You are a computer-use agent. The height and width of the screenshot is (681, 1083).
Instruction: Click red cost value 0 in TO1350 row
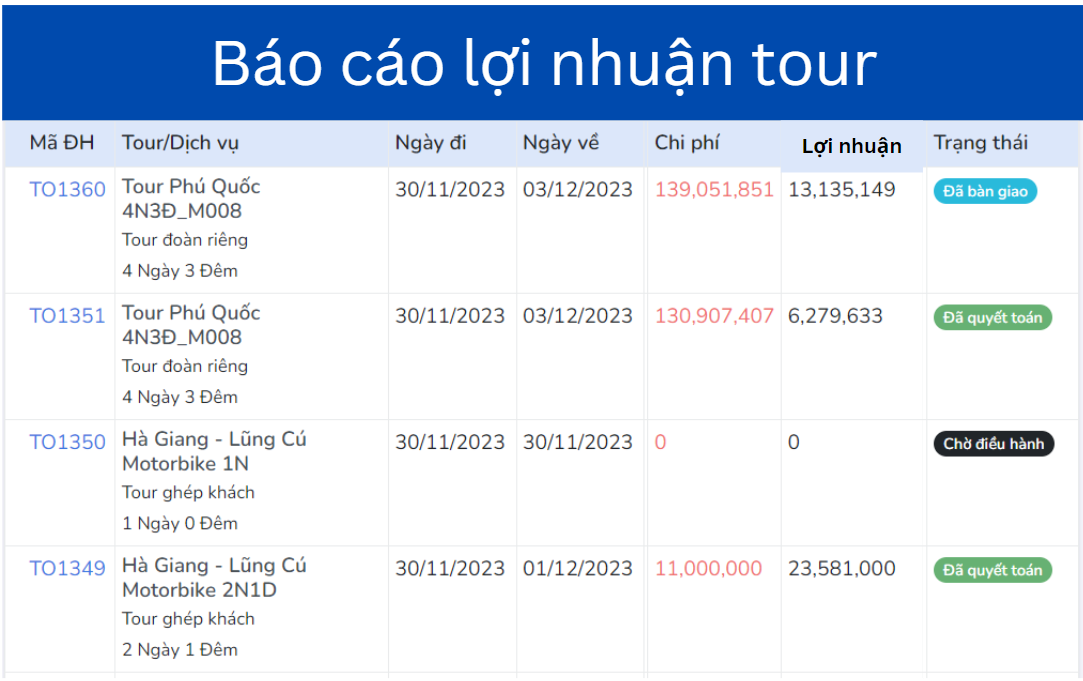coord(660,442)
